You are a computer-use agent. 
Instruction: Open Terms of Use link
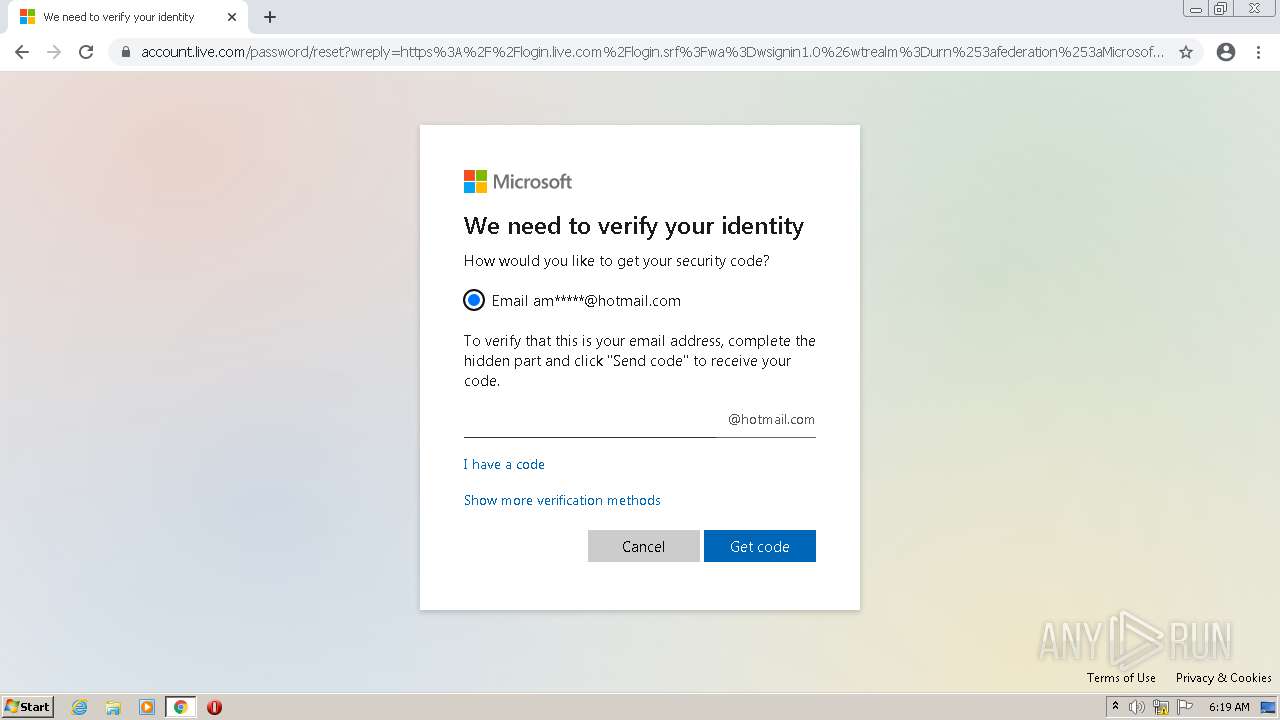1121,678
